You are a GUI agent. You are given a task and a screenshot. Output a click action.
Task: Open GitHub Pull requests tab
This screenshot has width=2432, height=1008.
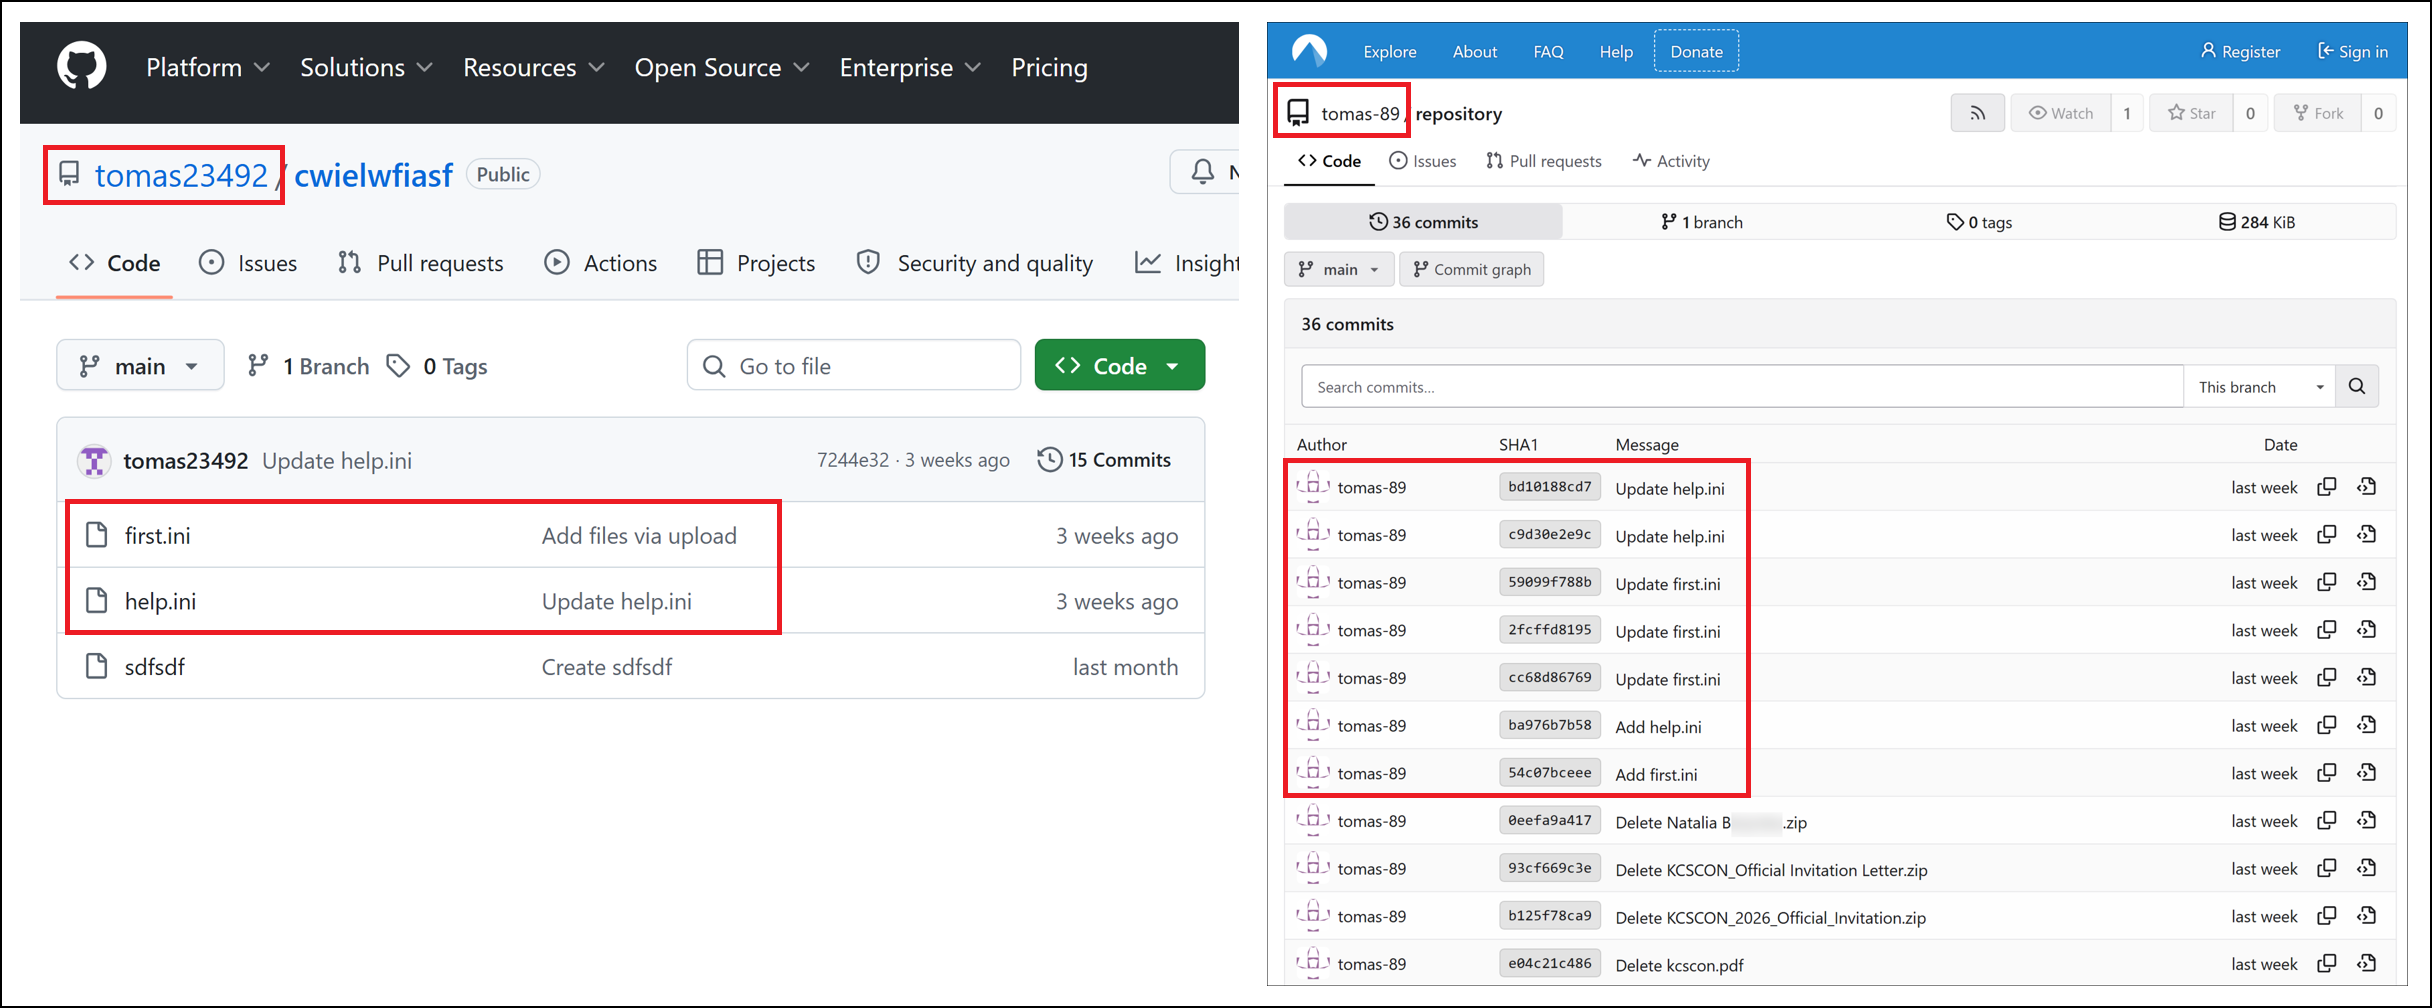pyautogui.click(x=421, y=263)
